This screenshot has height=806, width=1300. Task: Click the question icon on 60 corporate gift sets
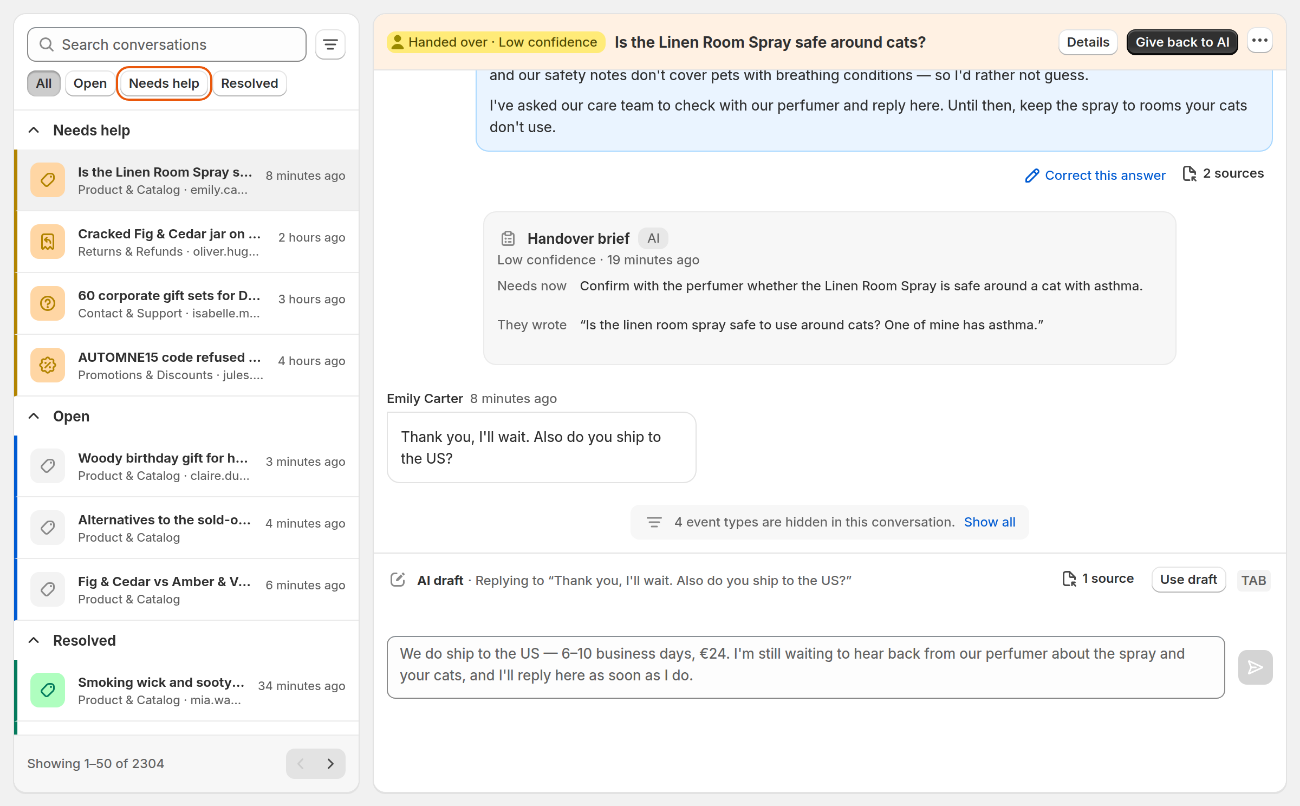(x=47, y=304)
